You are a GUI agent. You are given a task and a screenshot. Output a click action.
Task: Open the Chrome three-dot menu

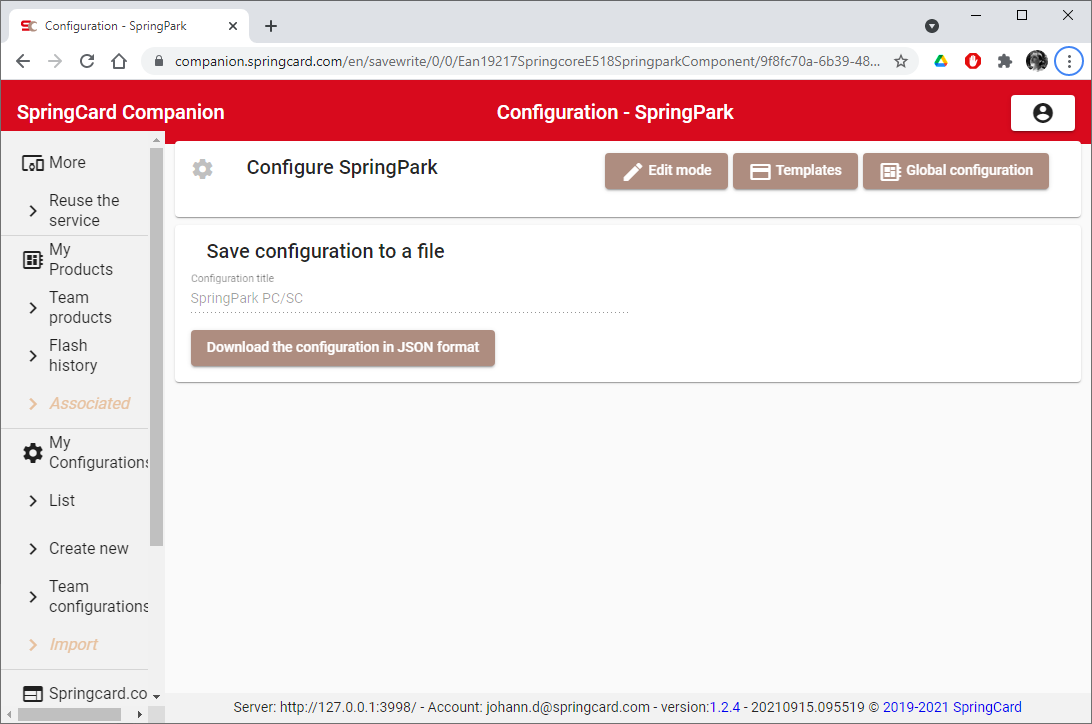tap(1069, 60)
